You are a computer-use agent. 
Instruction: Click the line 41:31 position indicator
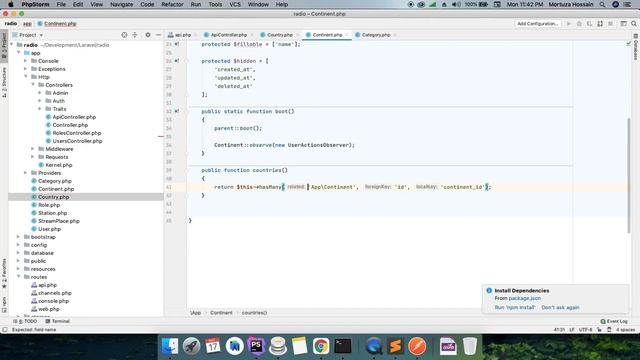[559, 329]
